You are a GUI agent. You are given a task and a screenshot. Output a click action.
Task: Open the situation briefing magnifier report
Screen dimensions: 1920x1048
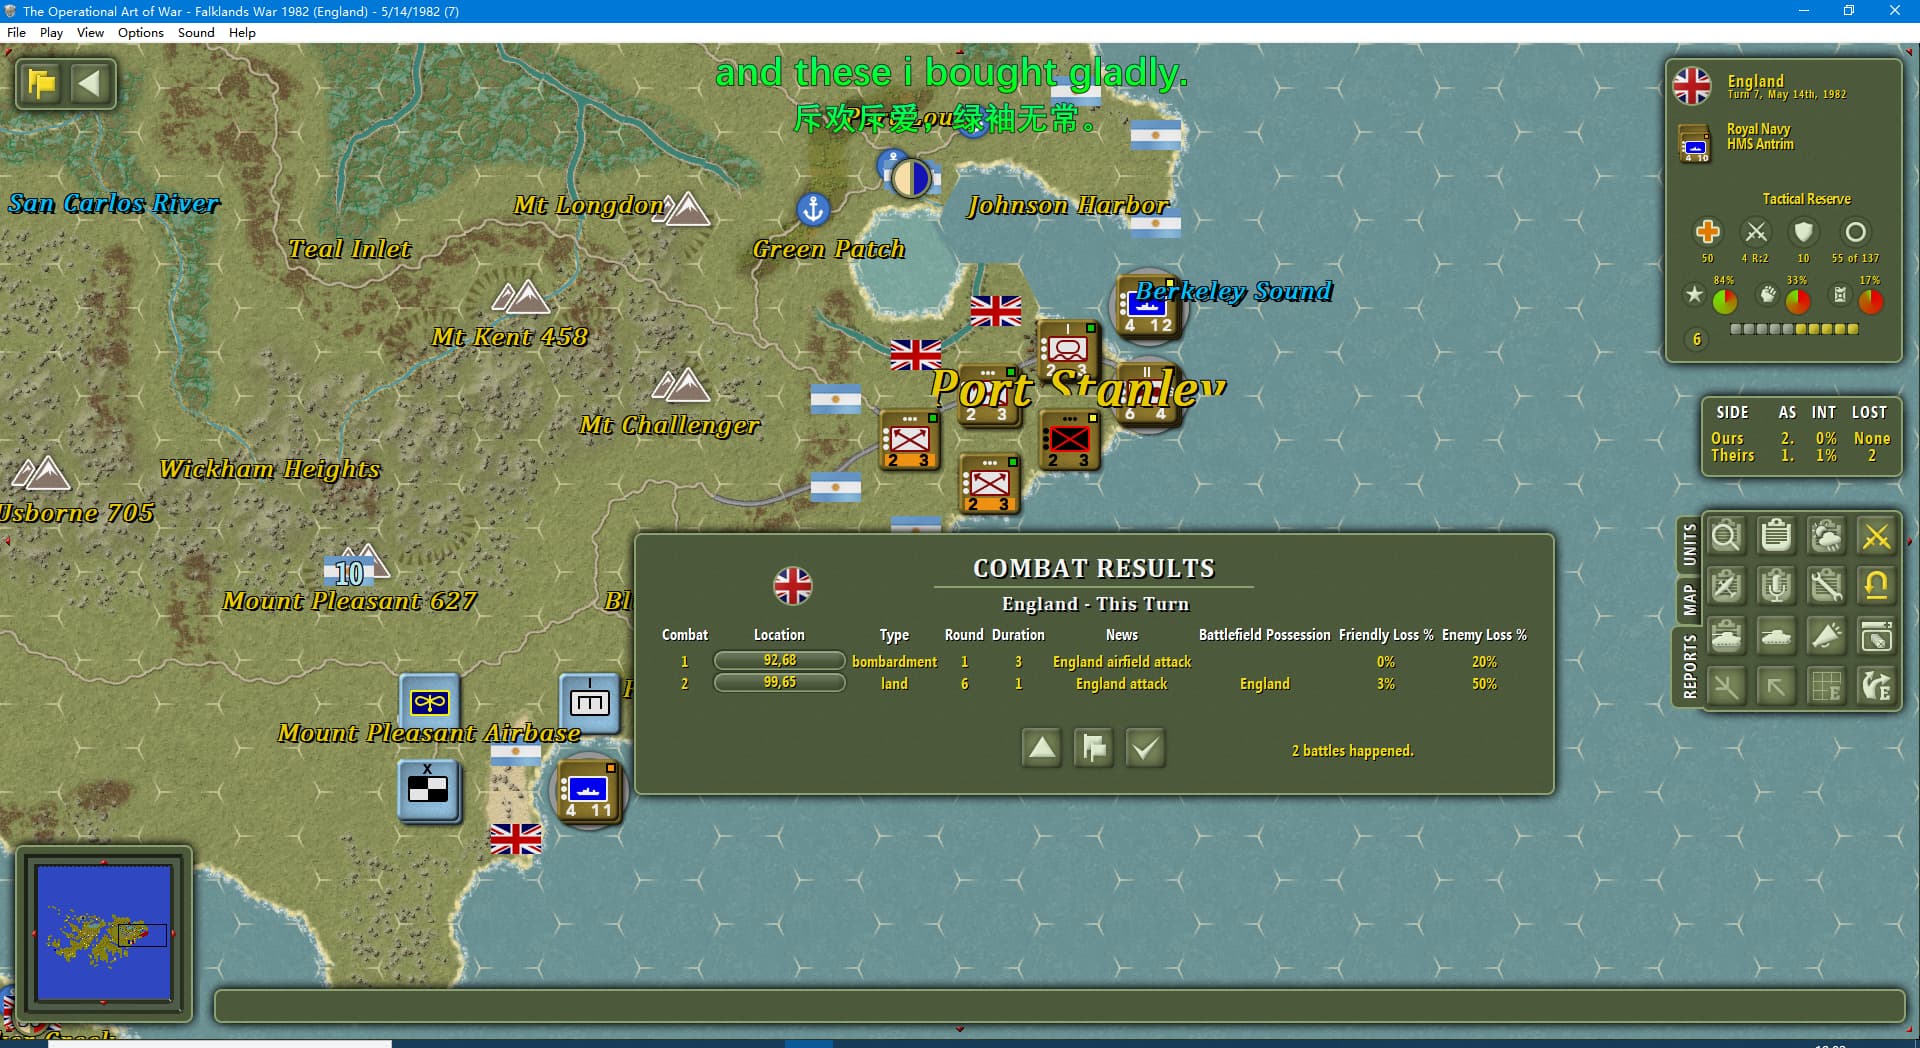point(1726,537)
